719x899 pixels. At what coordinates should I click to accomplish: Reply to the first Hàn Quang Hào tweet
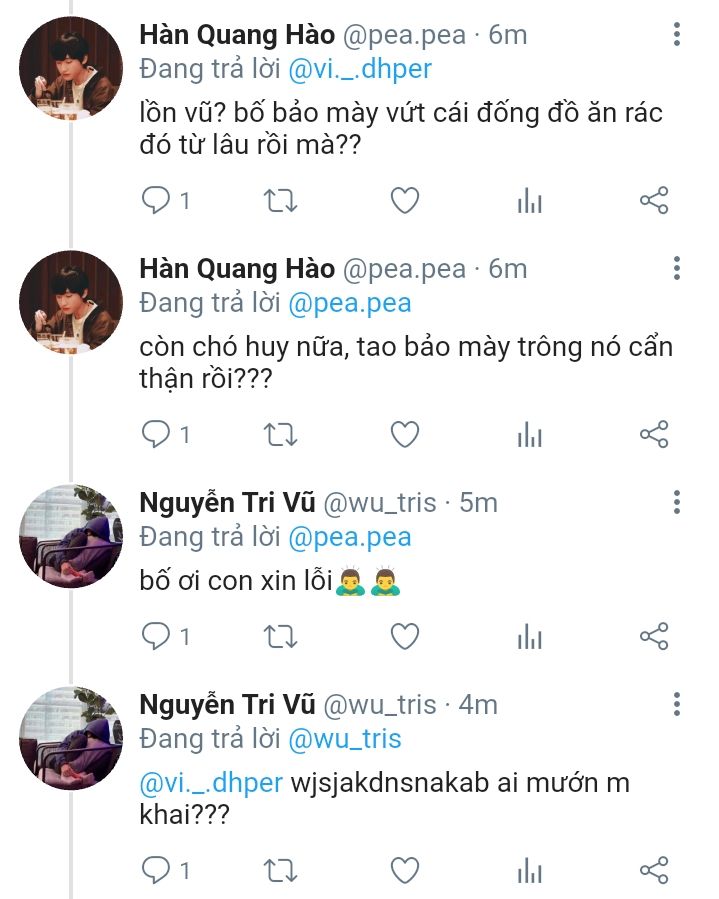click(156, 201)
